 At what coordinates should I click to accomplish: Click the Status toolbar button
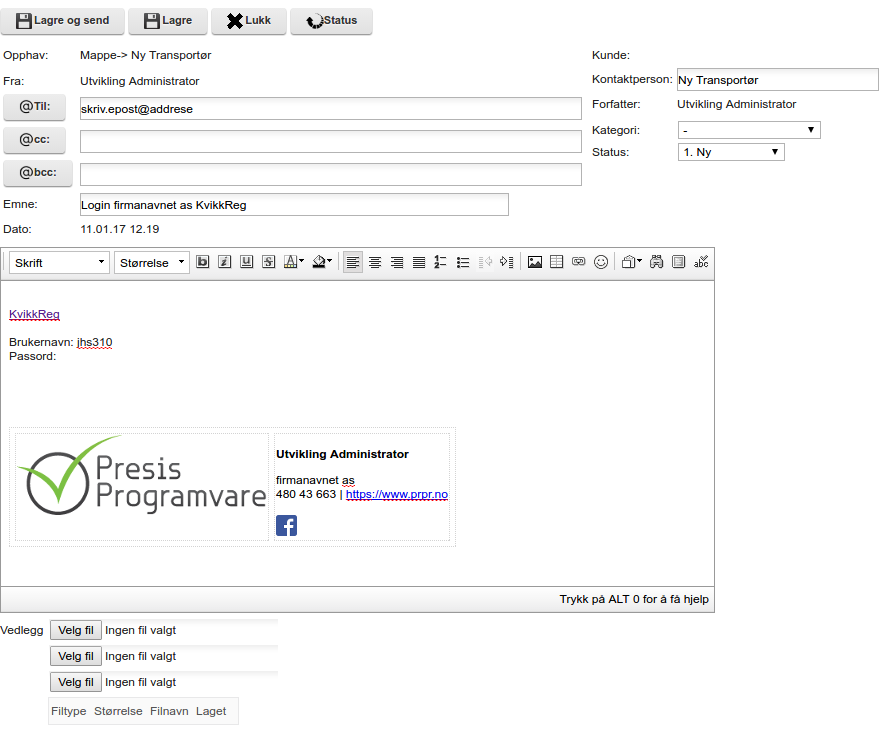point(331,21)
